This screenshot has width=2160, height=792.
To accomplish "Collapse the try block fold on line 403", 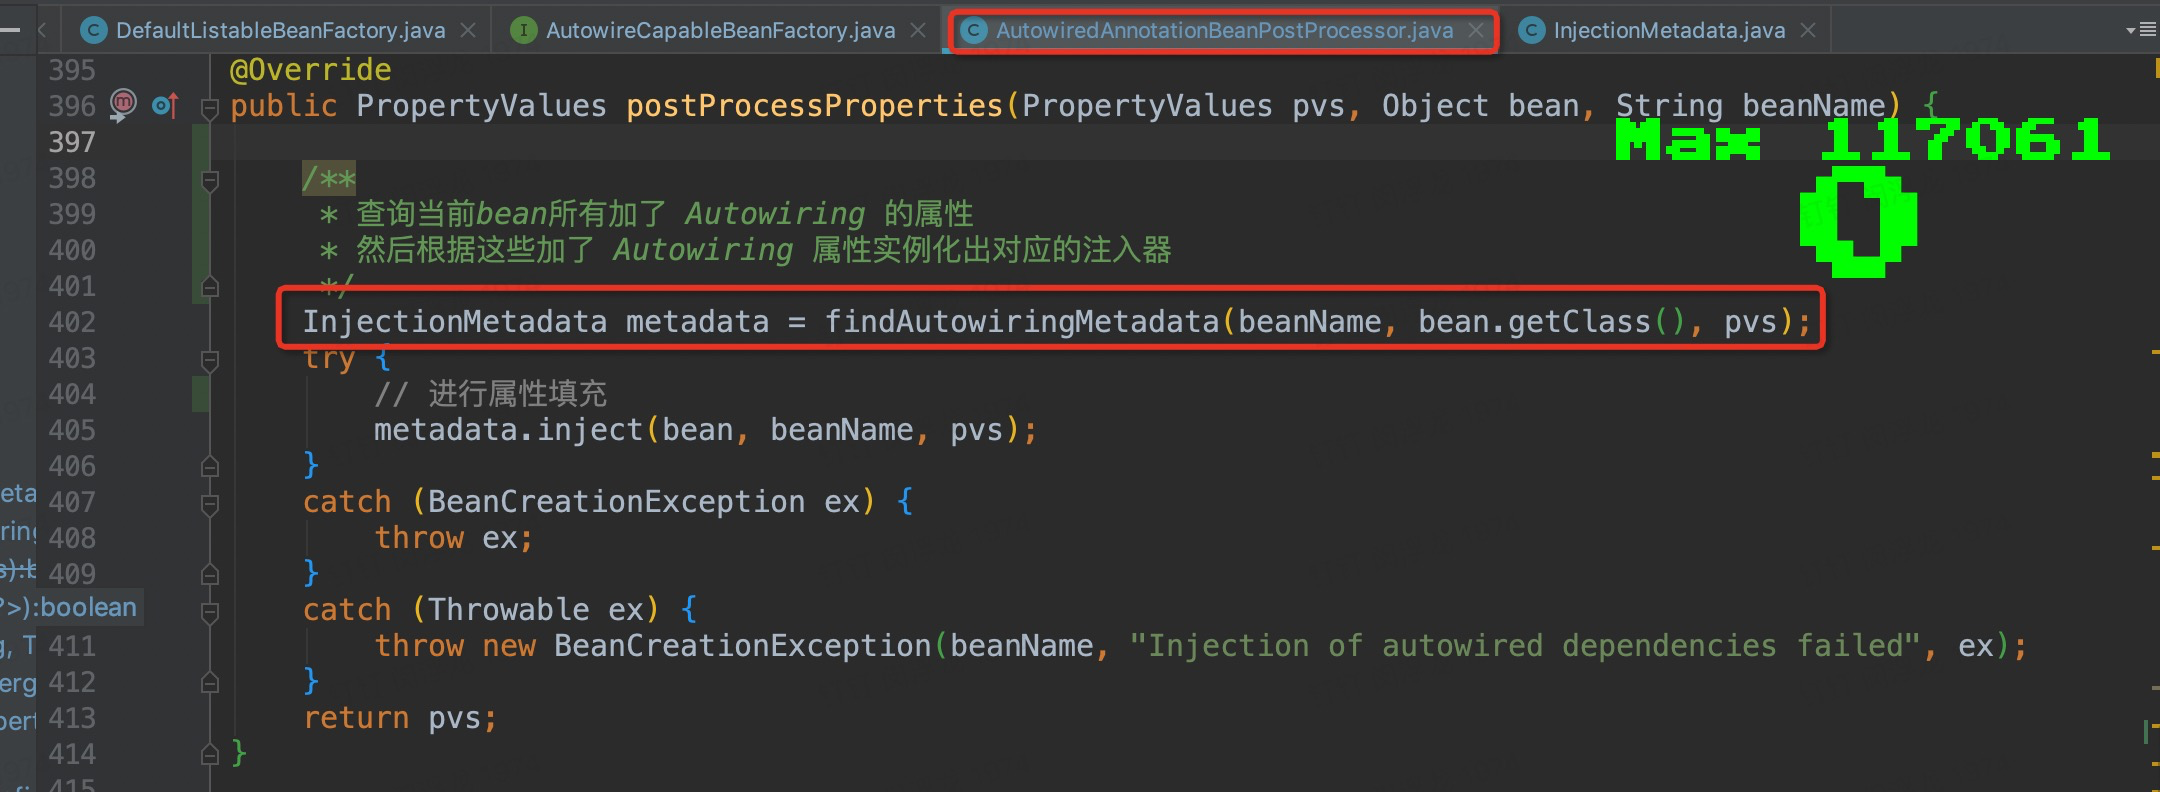I will click(x=210, y=359).
